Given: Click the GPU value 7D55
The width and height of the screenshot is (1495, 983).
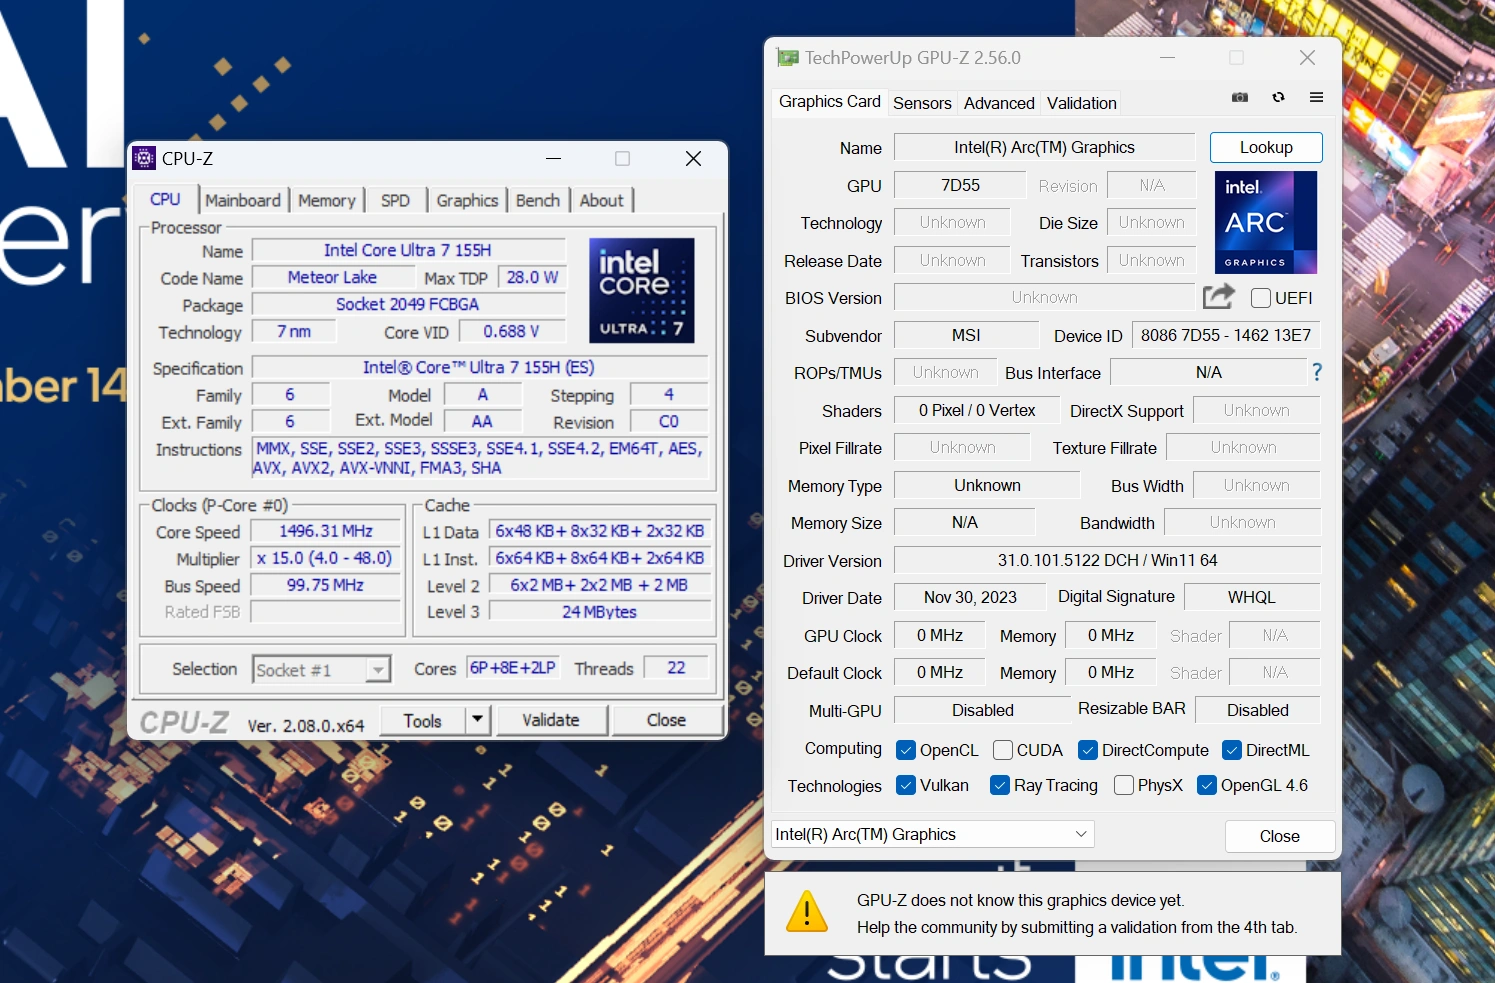Looking at the screenshot, I should tap(960, 185).
